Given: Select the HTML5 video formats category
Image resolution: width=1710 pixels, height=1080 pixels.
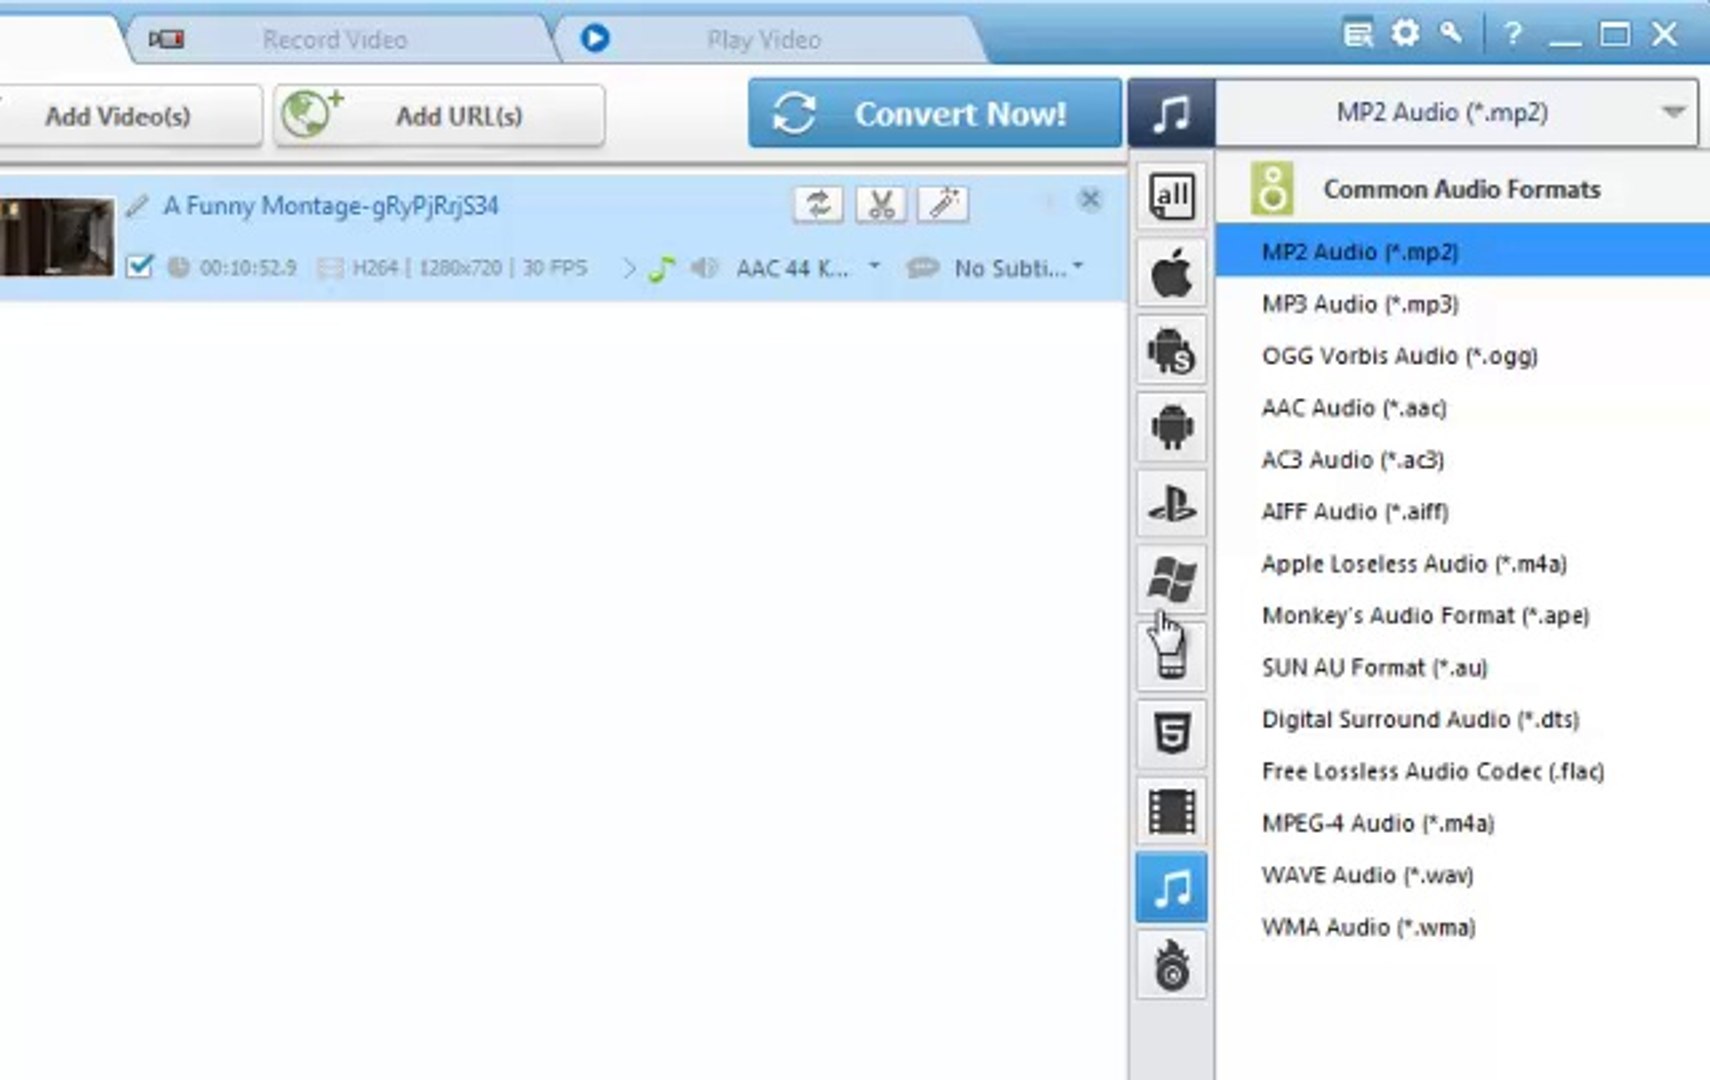Looking at the screenshot, I should 1171,734.
